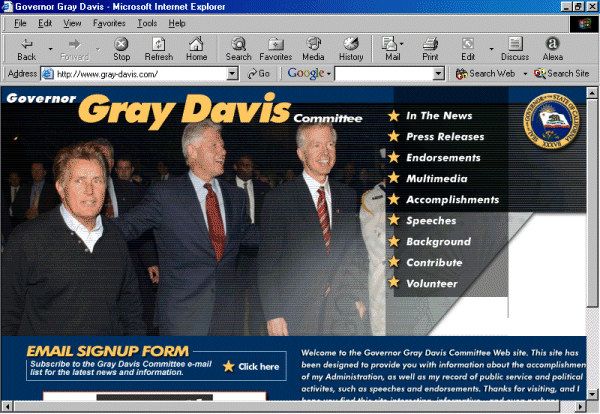This screenshot has width=600, height=414.
Task: Click the EMAIL SIGNUP FORM heading
Action: coord(108,351)
